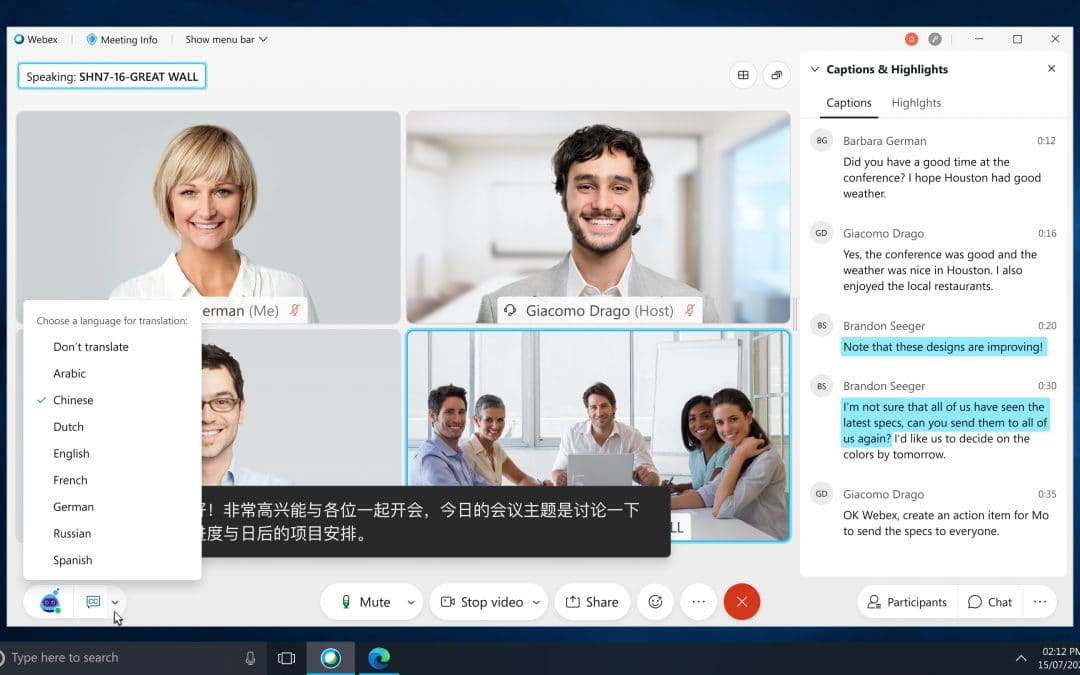This screenshot has height=675, width=1080.
Task: Open the Chat panel
Action: [x=990, y=602]
